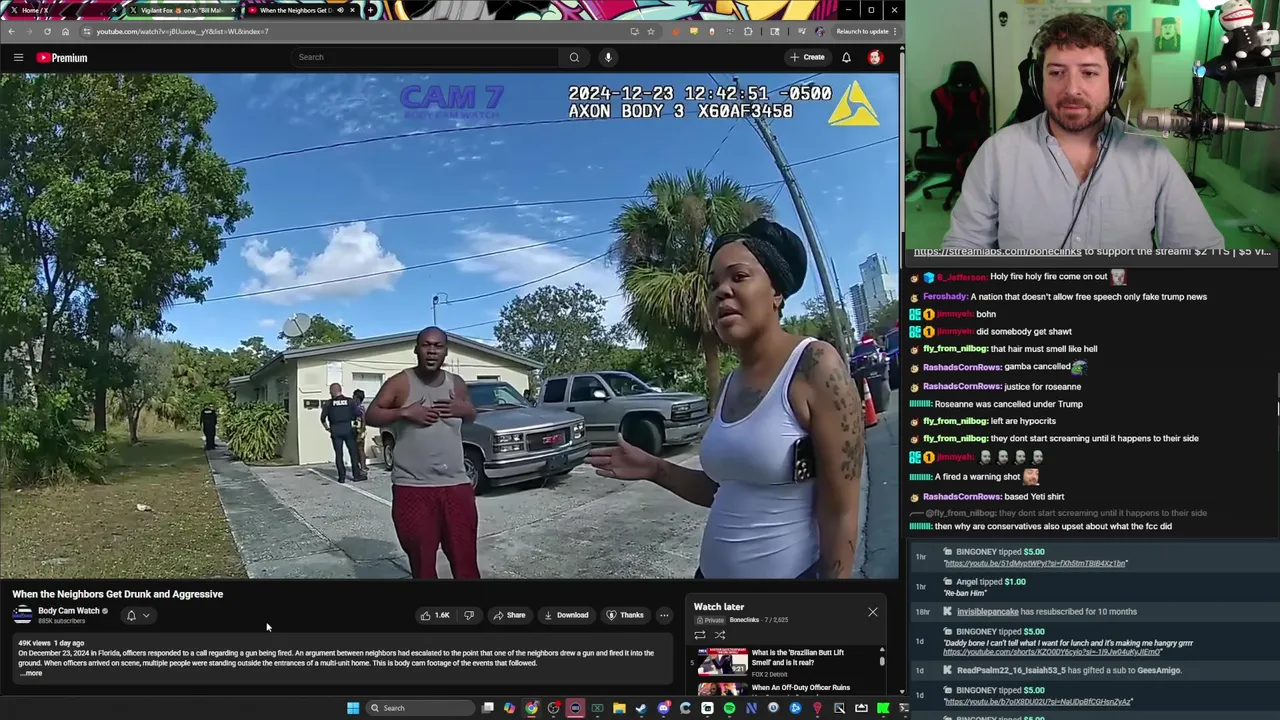Open streamlabs.com/boneclinks support link
1280x720 pixels.
1000,252
